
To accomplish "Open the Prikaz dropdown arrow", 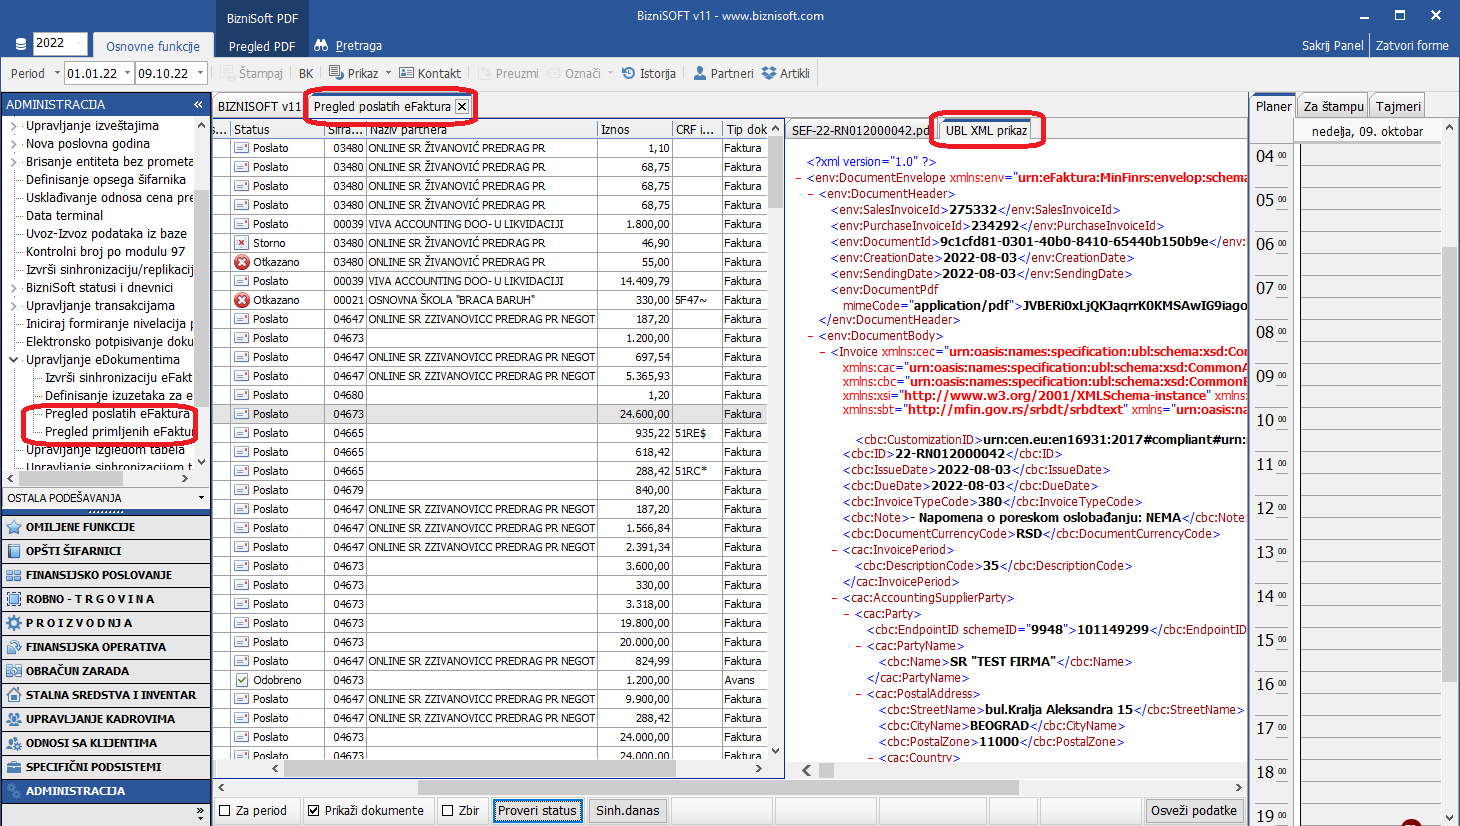I will pyautogui.click(x=388, y=73).
